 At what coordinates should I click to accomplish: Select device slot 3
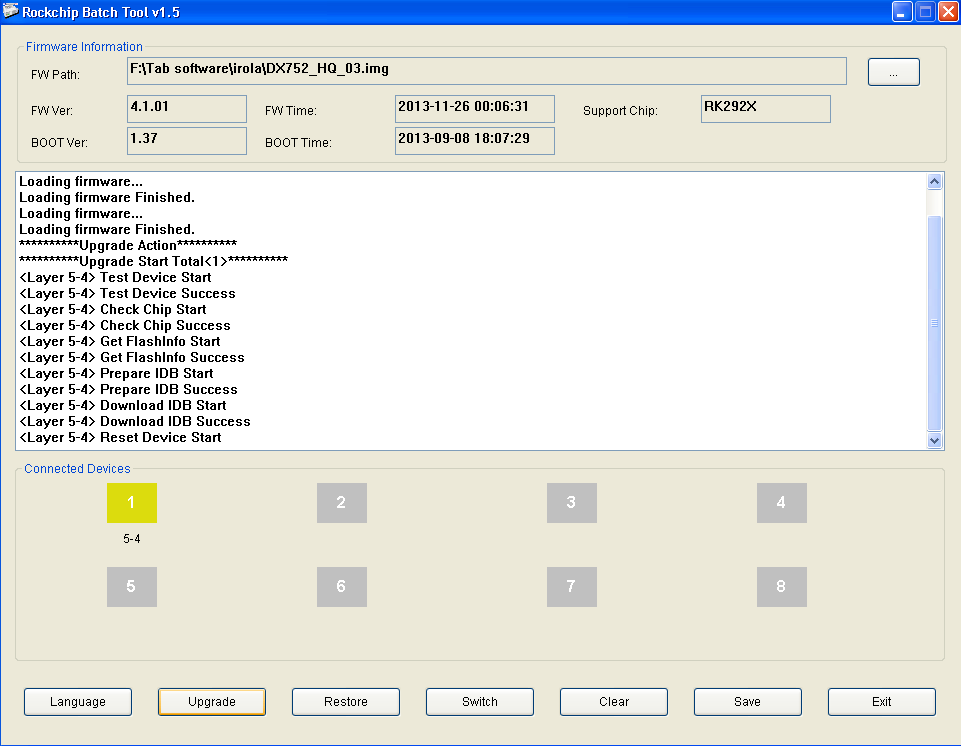click(572, 503)
